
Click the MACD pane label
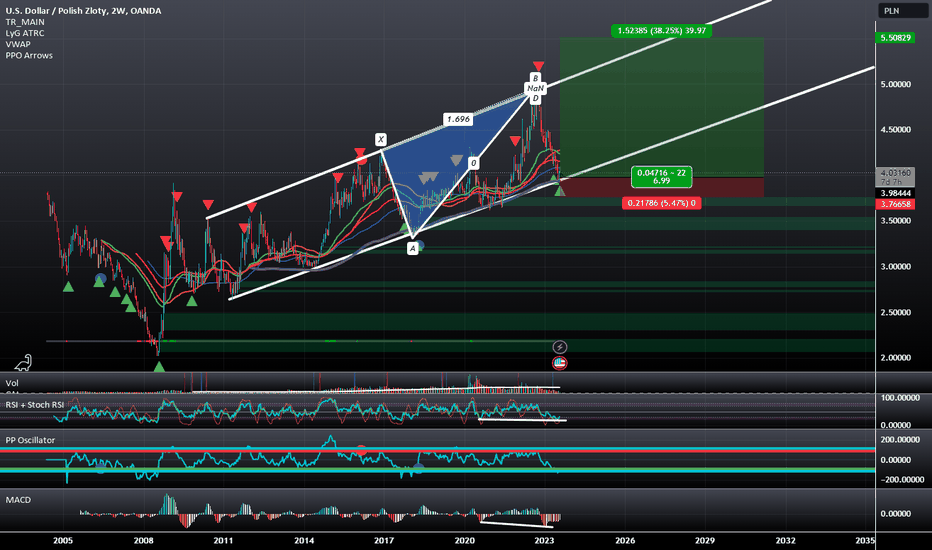pyautogui.click(x=18, y=500)
